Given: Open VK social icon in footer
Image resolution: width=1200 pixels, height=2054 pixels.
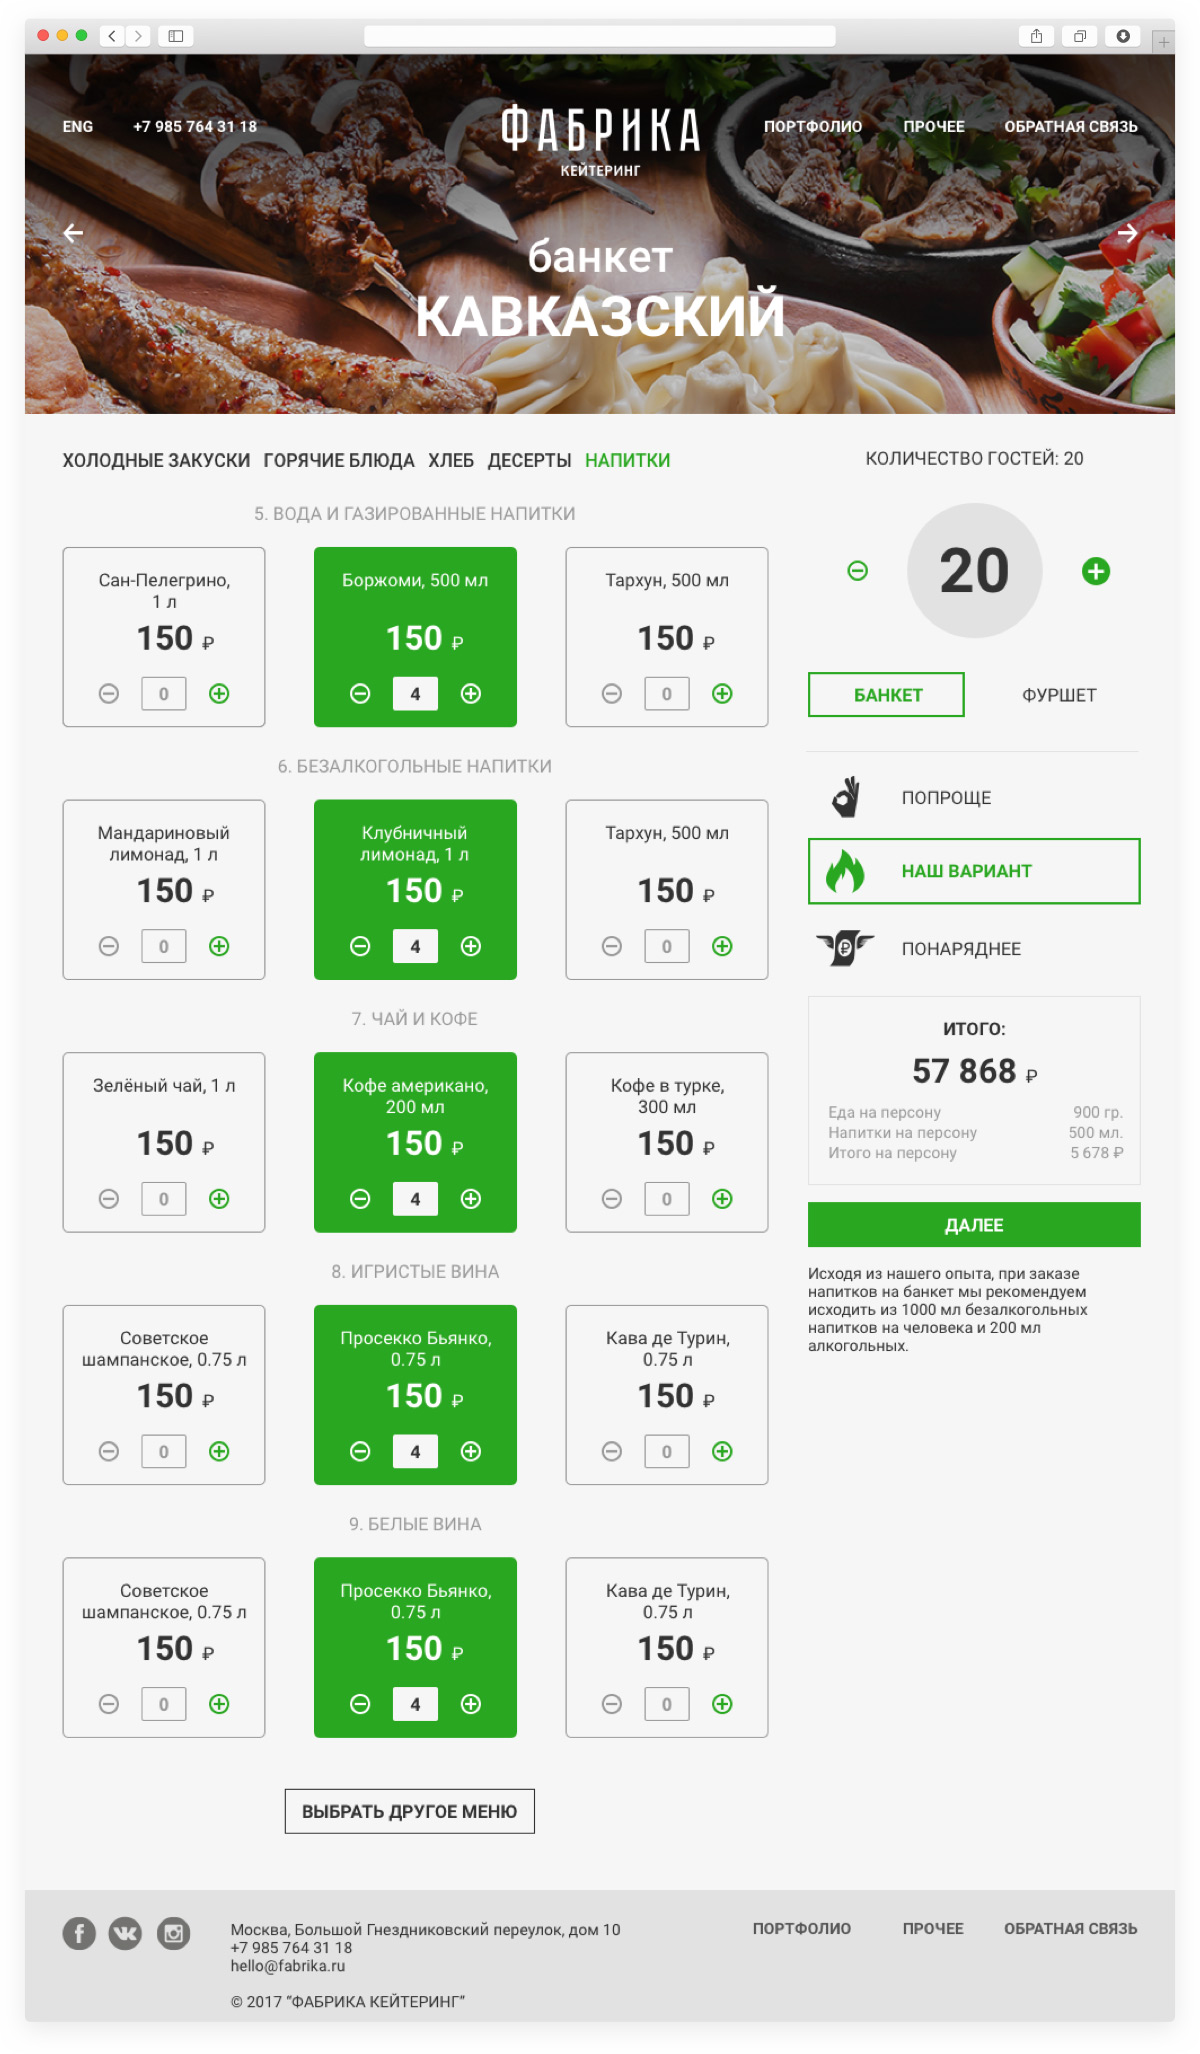Looking at the screenshot, I should pos(125,1933).
